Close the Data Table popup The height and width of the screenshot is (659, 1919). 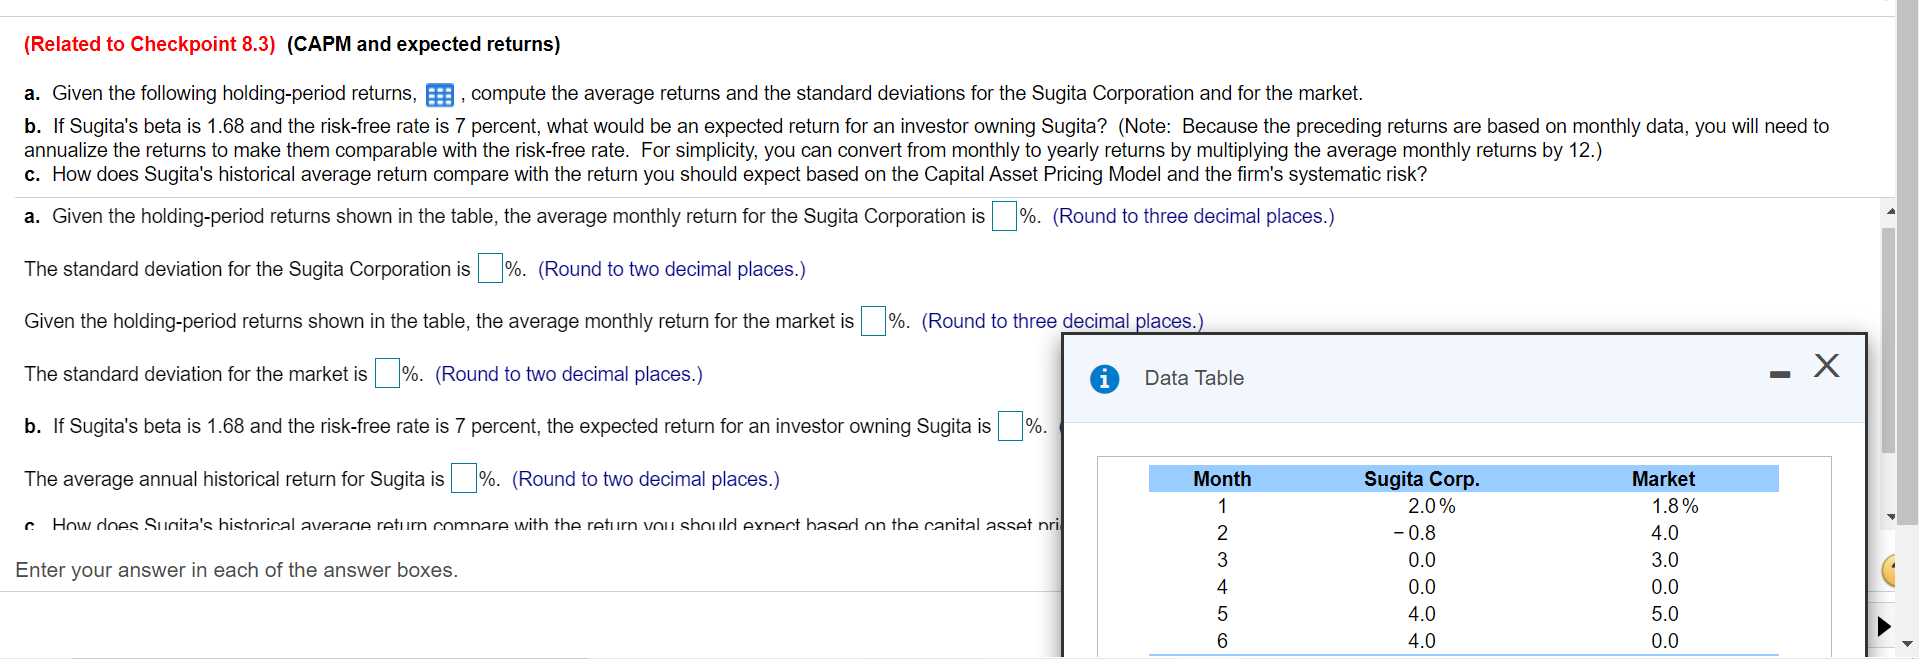pos(1827,366)
